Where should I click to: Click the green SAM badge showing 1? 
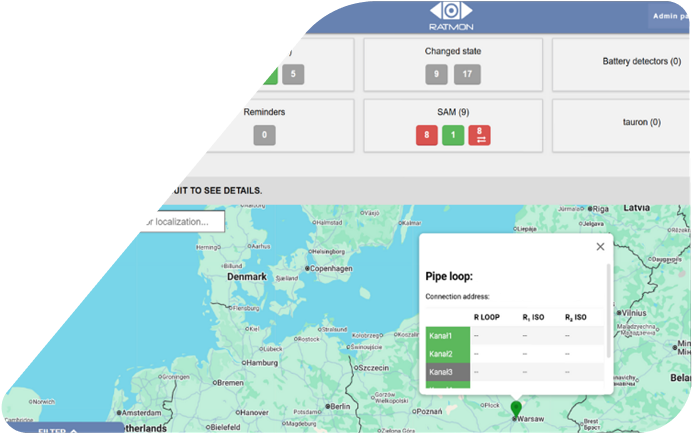(x=453, y=135)
